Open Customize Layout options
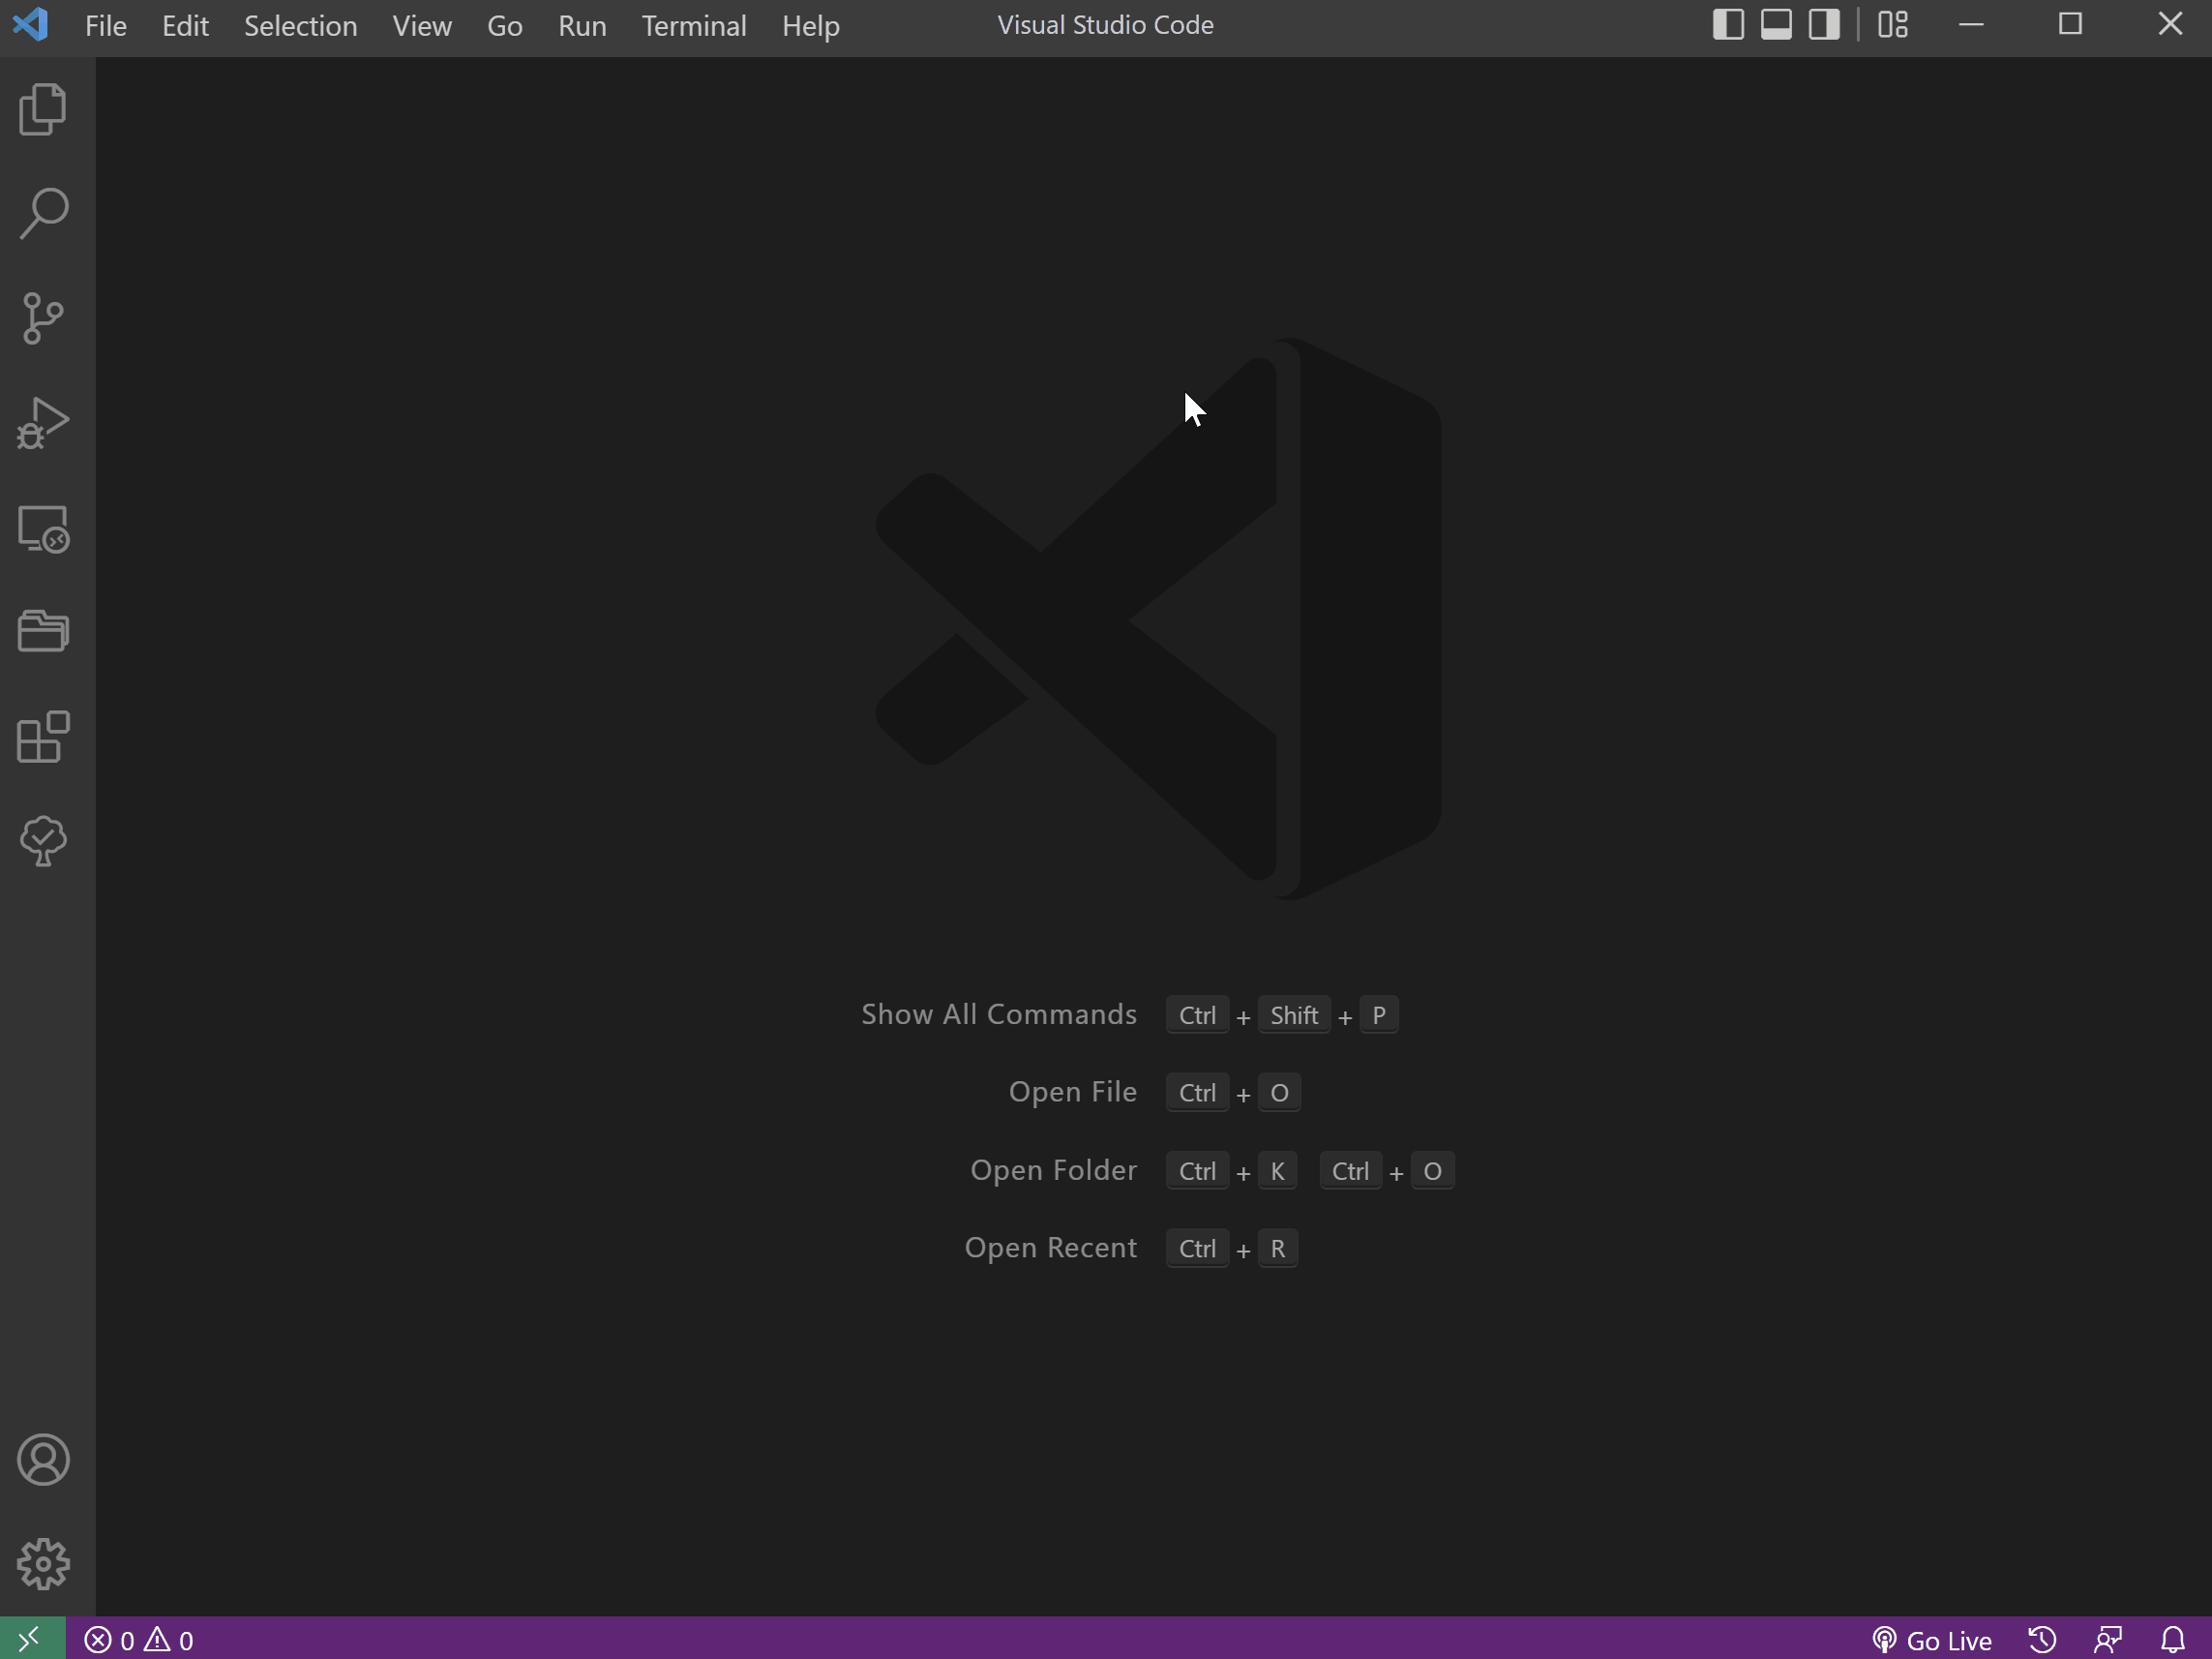Image resolution: width=2212 pixels, height=1659 pixels. click(x=1892, y=24)
